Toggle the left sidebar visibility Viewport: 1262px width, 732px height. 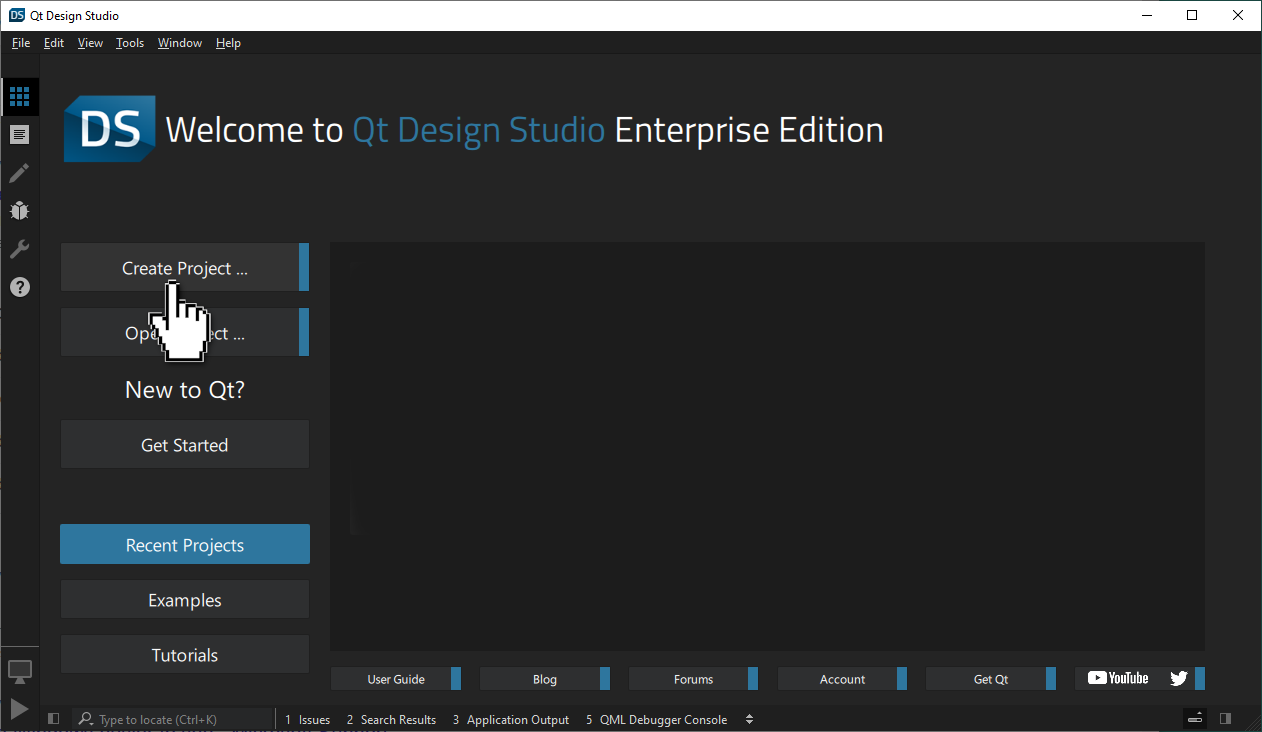point(54,719)
